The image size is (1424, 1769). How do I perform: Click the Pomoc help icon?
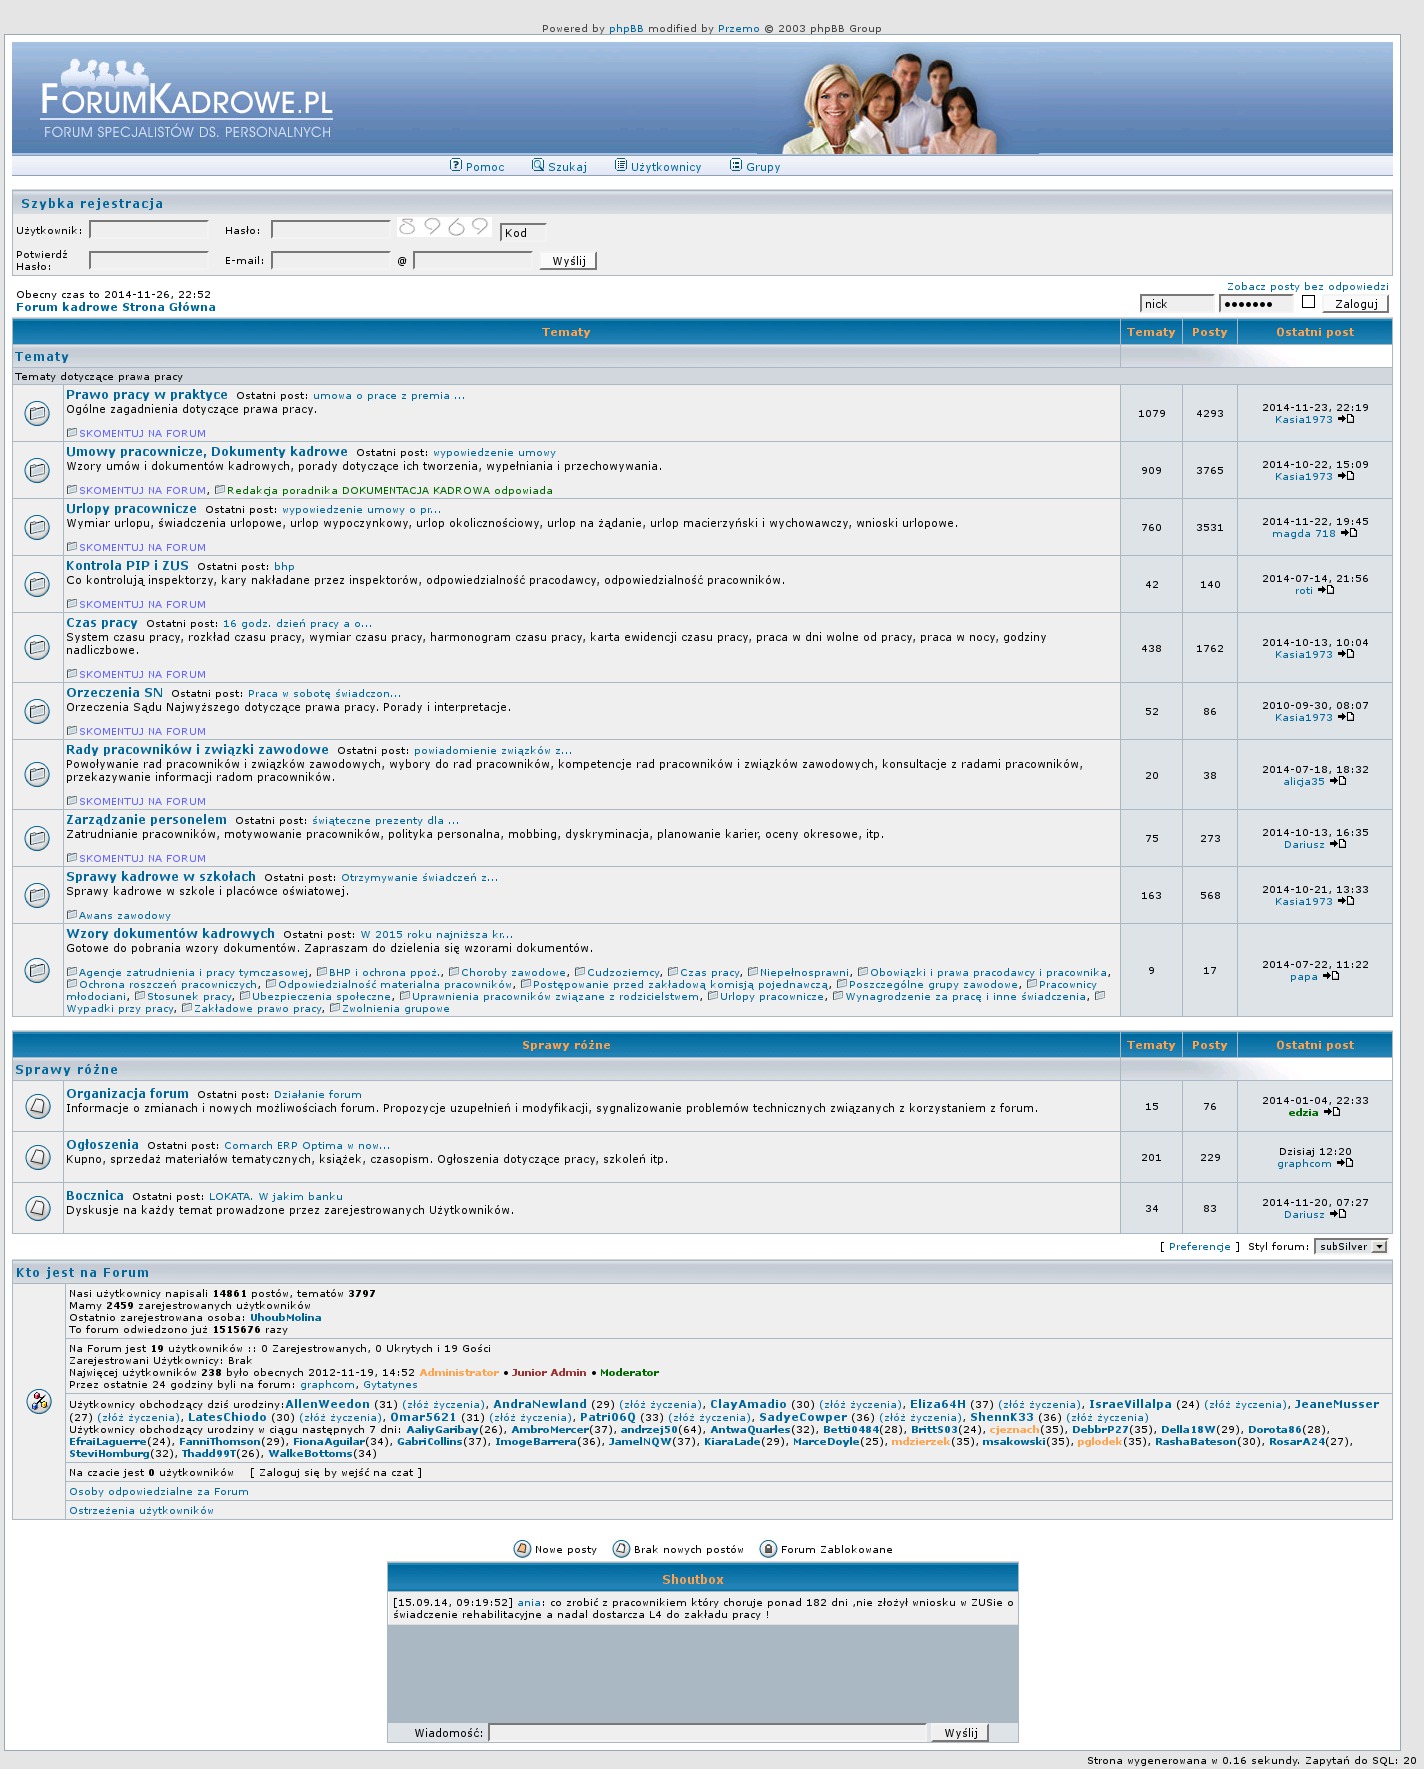[456, 165]
